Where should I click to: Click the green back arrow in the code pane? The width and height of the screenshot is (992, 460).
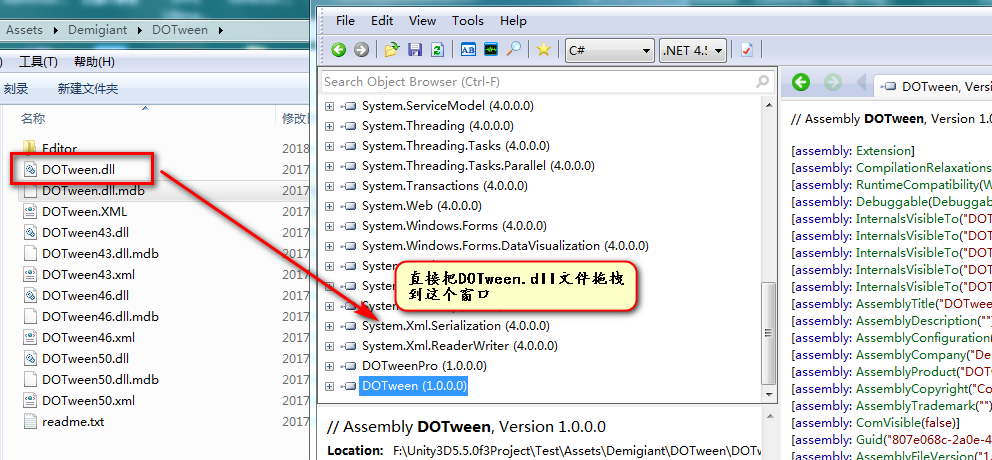(801, 82)
